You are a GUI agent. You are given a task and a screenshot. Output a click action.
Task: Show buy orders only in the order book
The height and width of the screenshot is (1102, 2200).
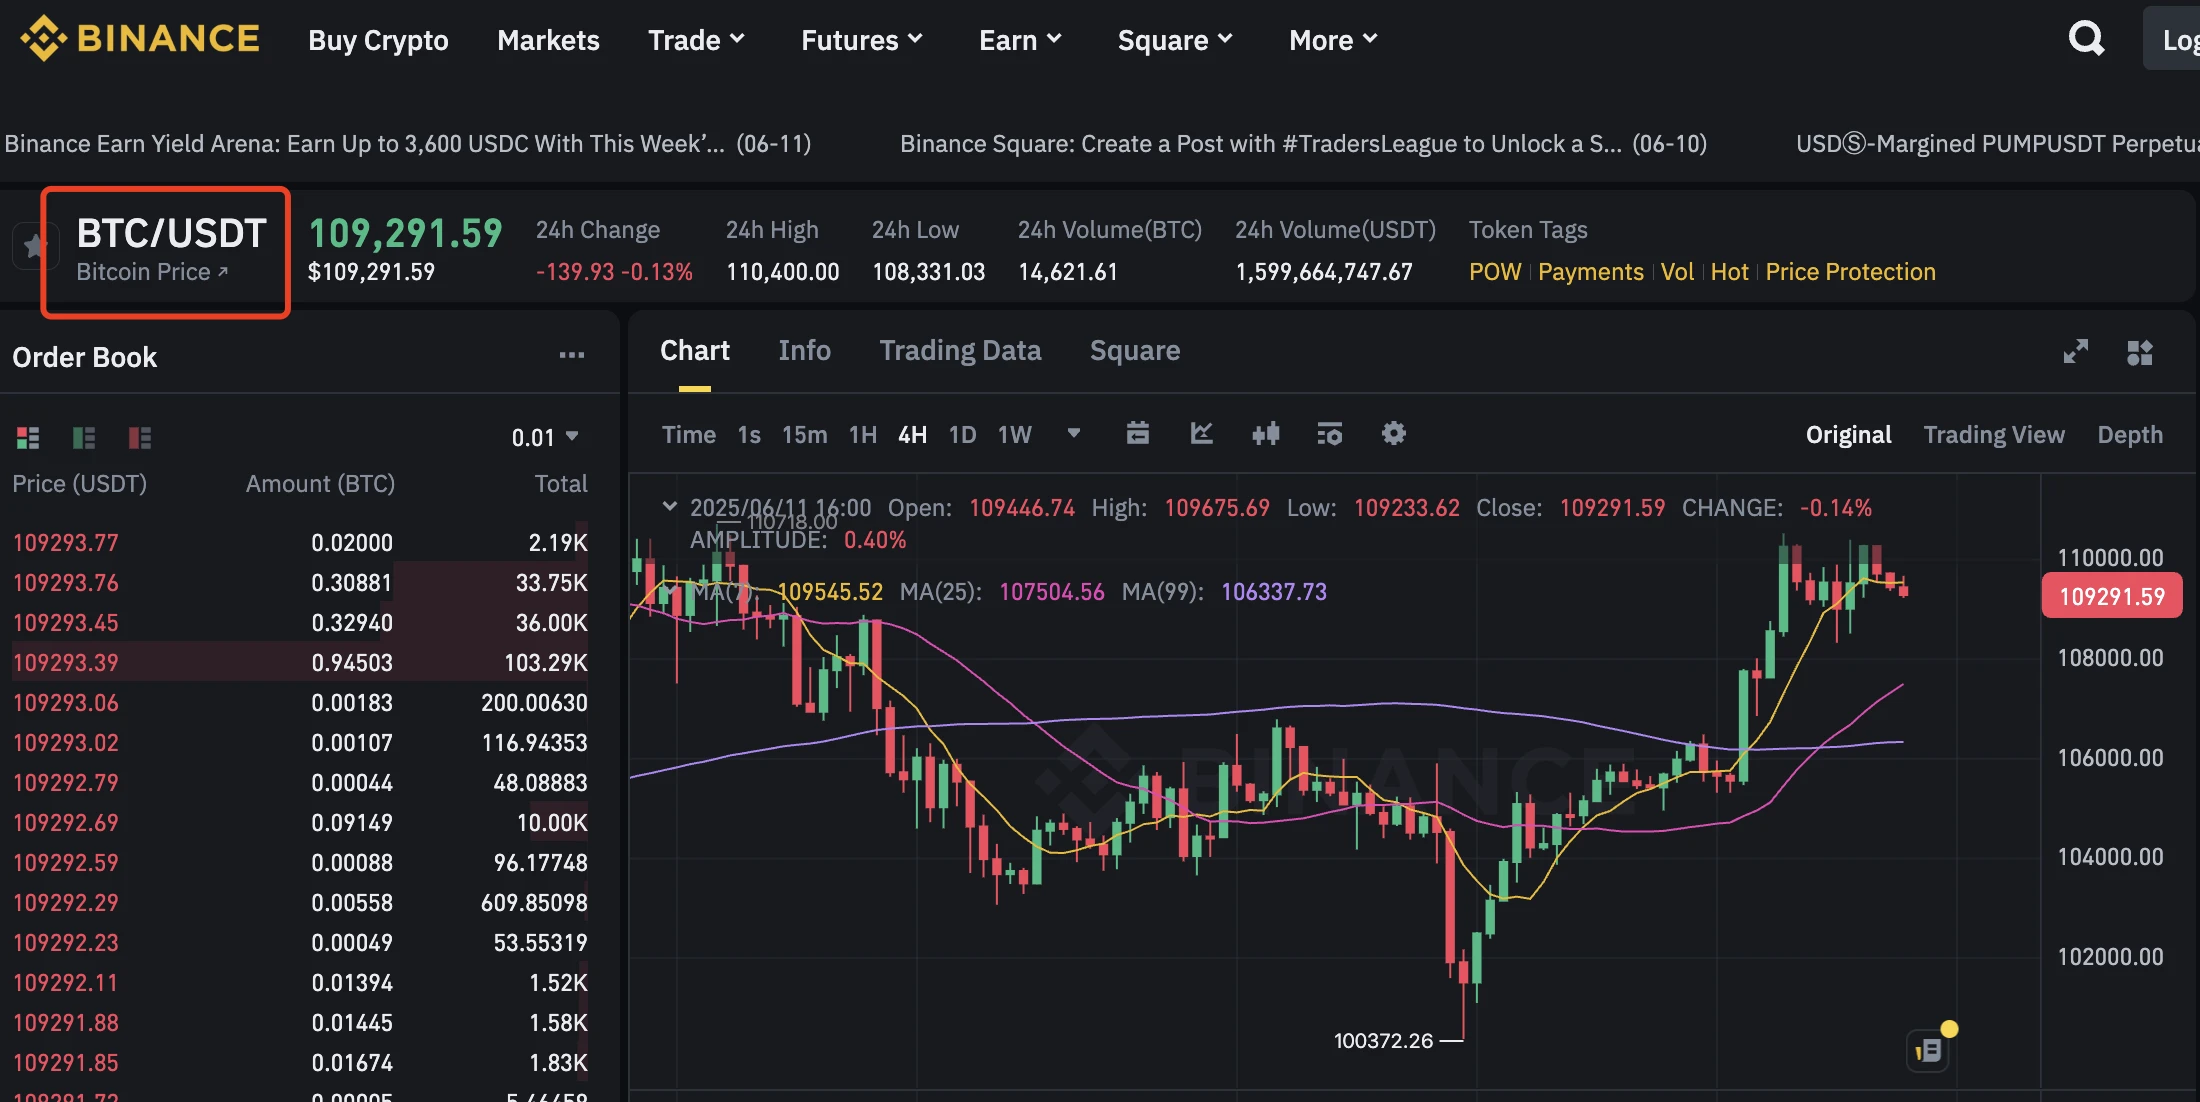point(84,438)
